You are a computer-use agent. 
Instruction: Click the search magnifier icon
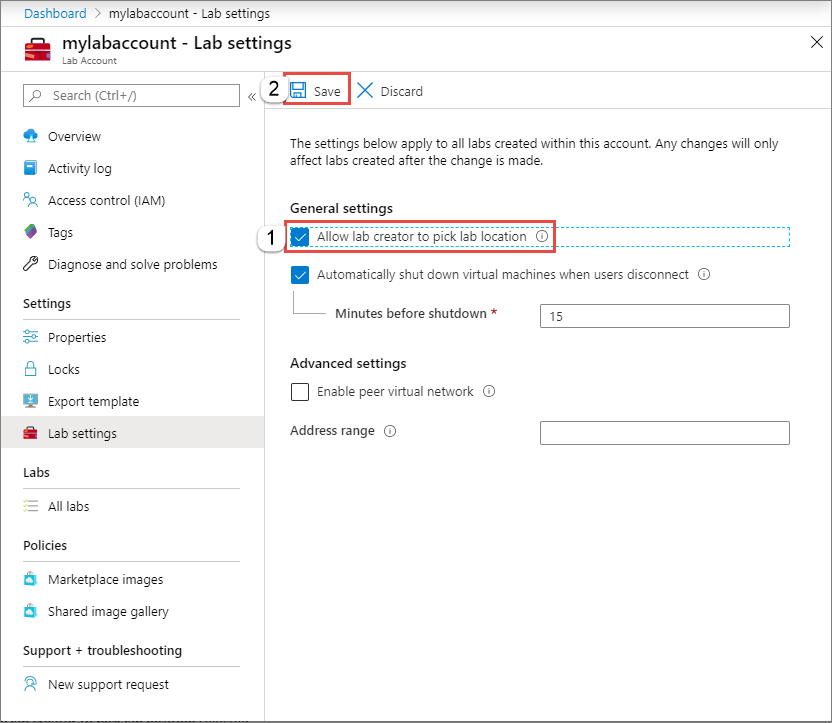pos(36,95)
